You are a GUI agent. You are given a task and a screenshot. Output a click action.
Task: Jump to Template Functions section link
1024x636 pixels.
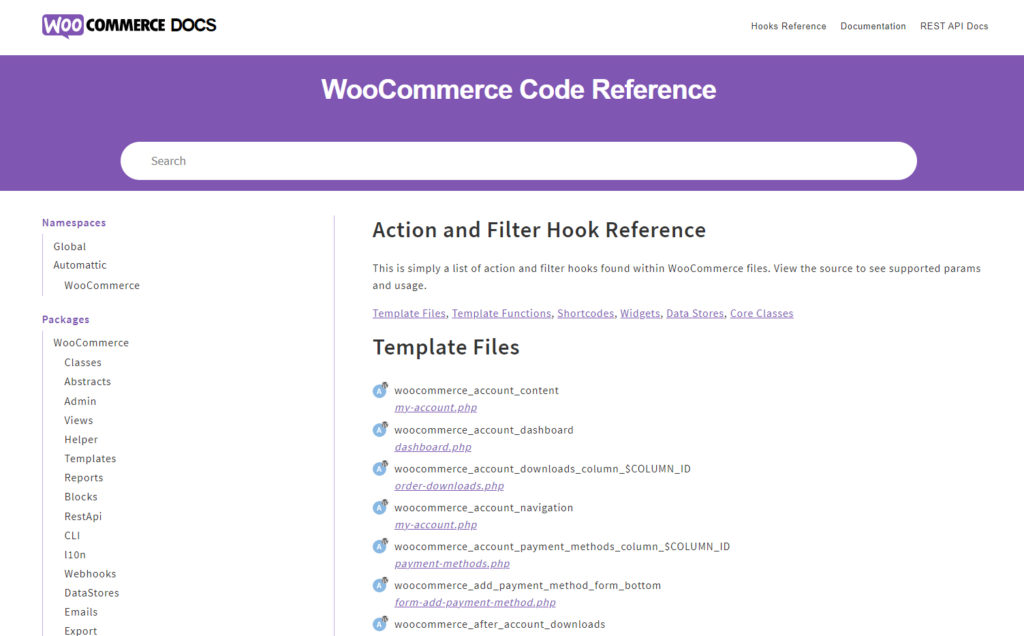coord(502,313)
